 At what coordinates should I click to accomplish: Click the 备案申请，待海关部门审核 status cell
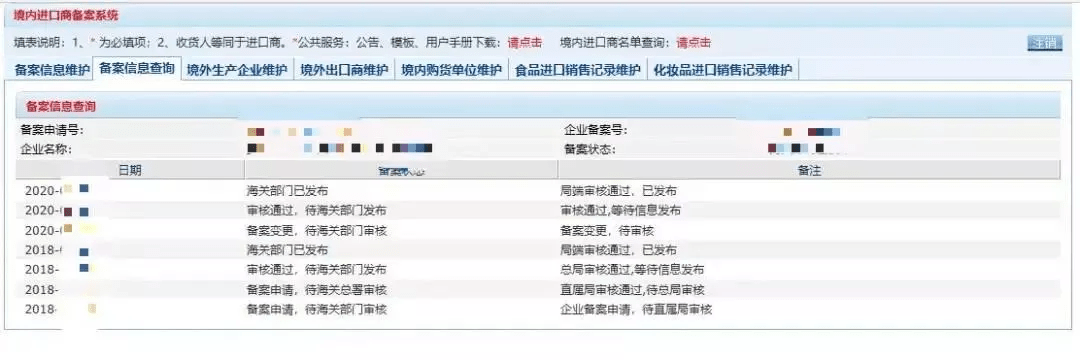point(317,310)
